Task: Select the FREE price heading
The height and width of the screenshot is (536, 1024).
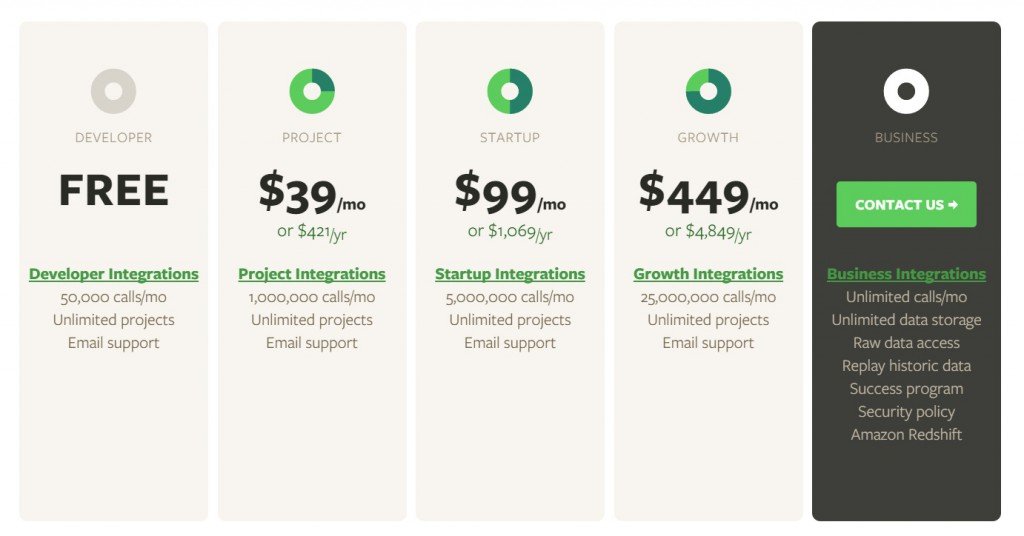Action: [x=114, y=191]
